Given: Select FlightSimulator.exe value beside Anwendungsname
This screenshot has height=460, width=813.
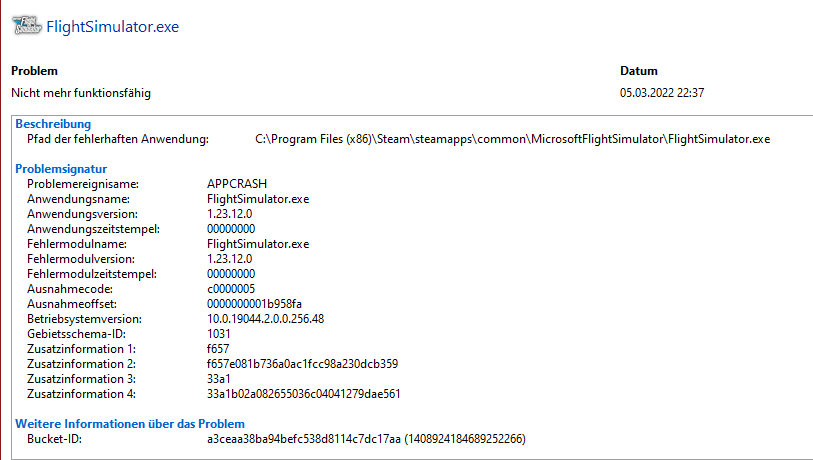Looking at the screenshot, I should click(x=258, y=199).
